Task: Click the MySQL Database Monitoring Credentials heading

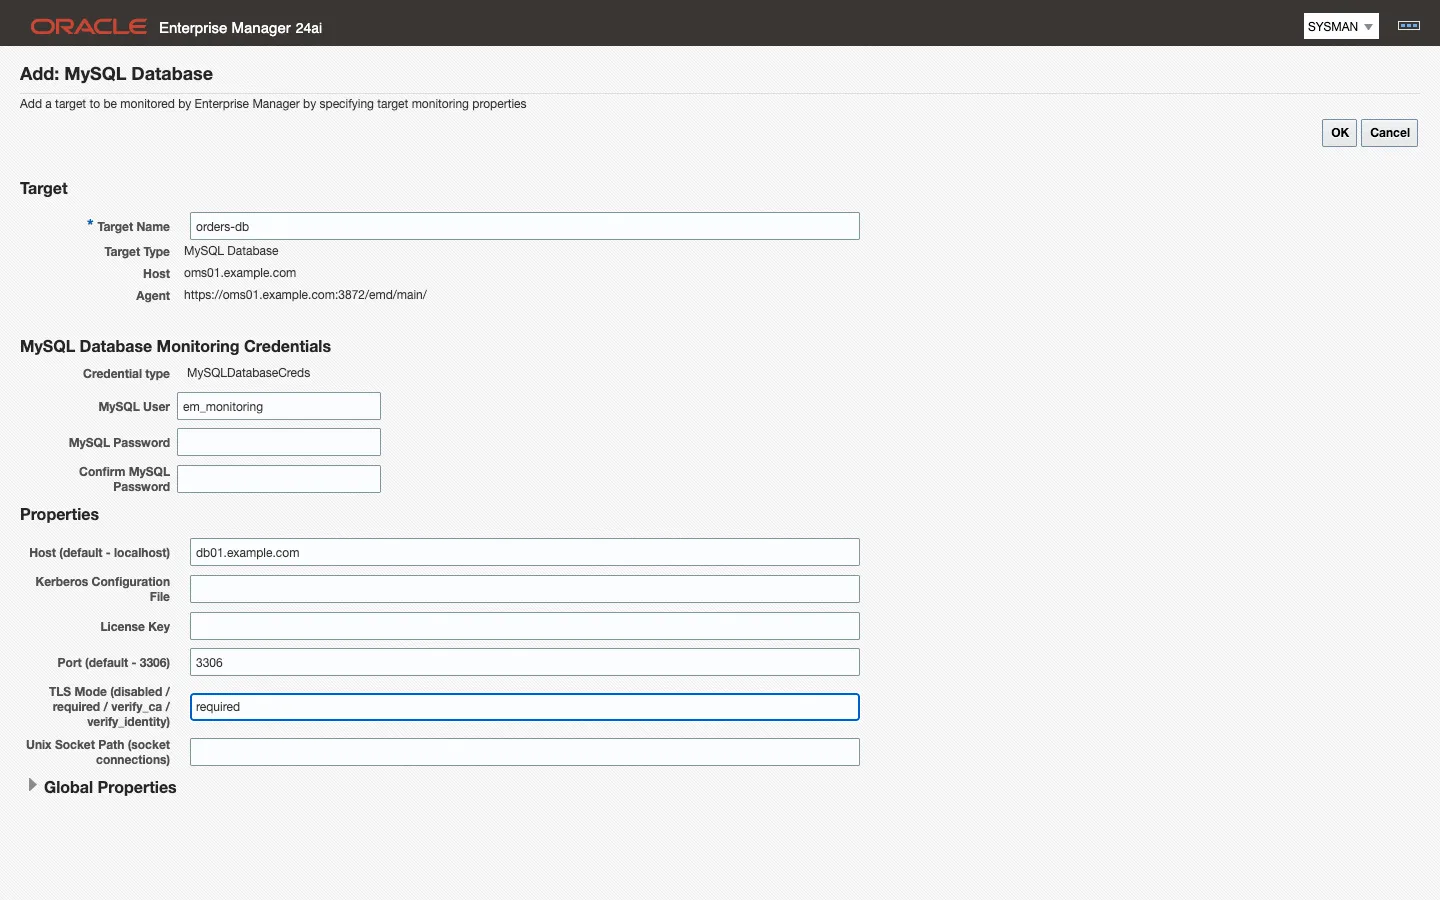Action: tap(175, 346)
